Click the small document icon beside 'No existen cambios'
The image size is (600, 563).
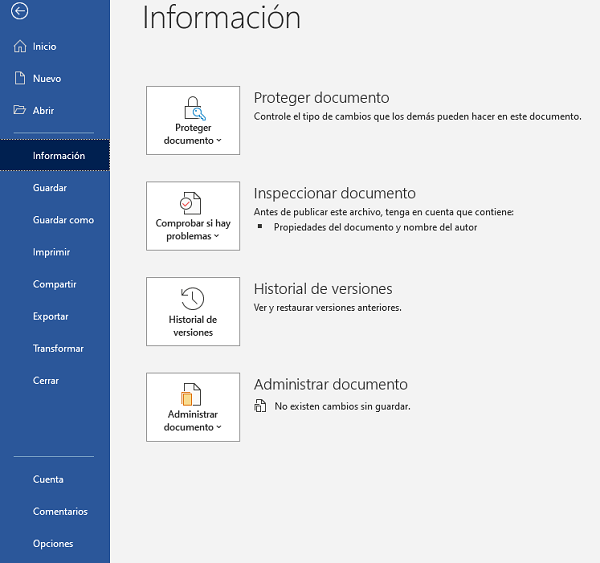260,406
